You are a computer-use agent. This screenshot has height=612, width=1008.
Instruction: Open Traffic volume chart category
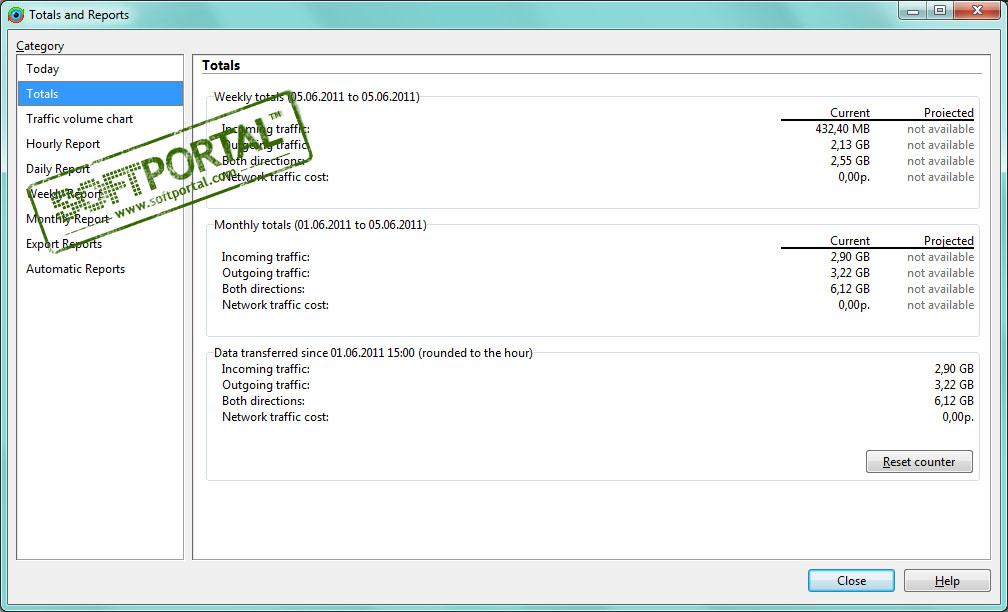(100, 119)
